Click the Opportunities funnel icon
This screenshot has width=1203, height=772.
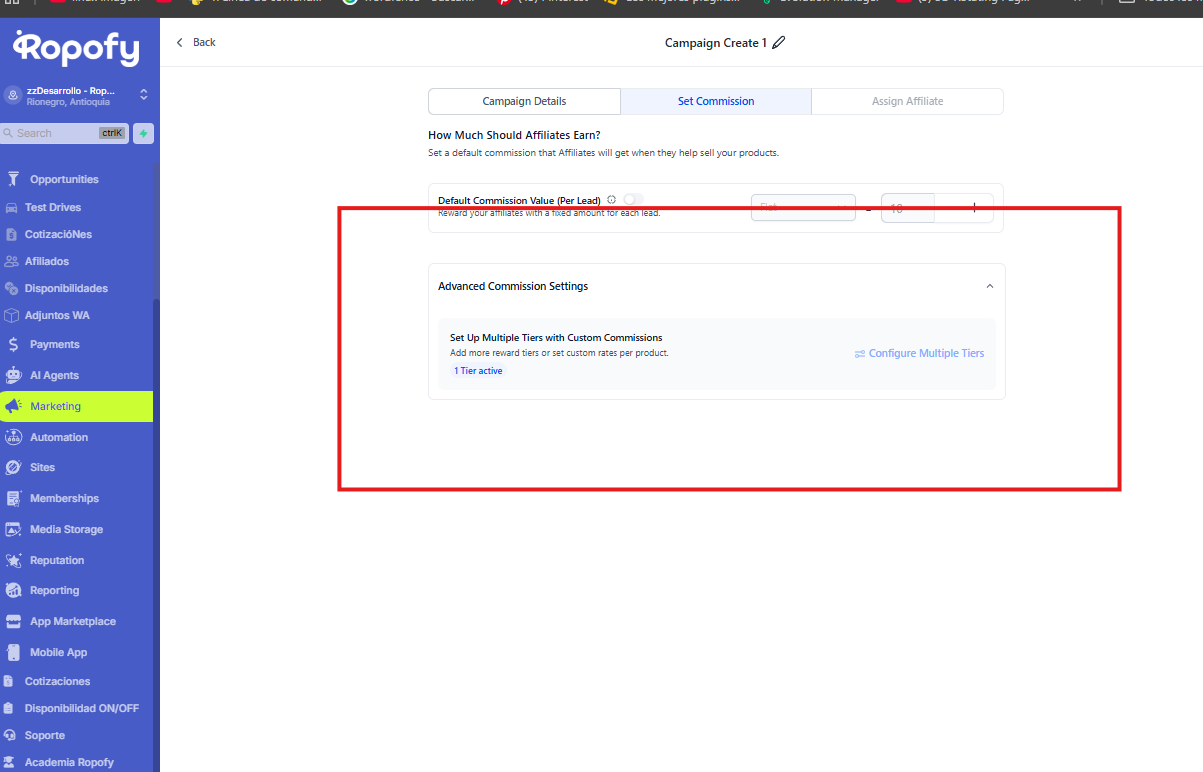pyautogui.click(x=13, y=179)
